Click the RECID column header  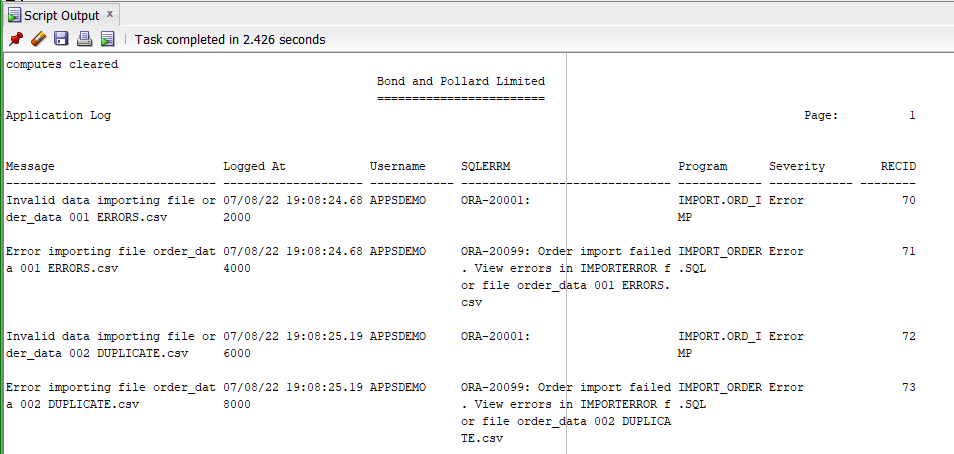point(898,166)
